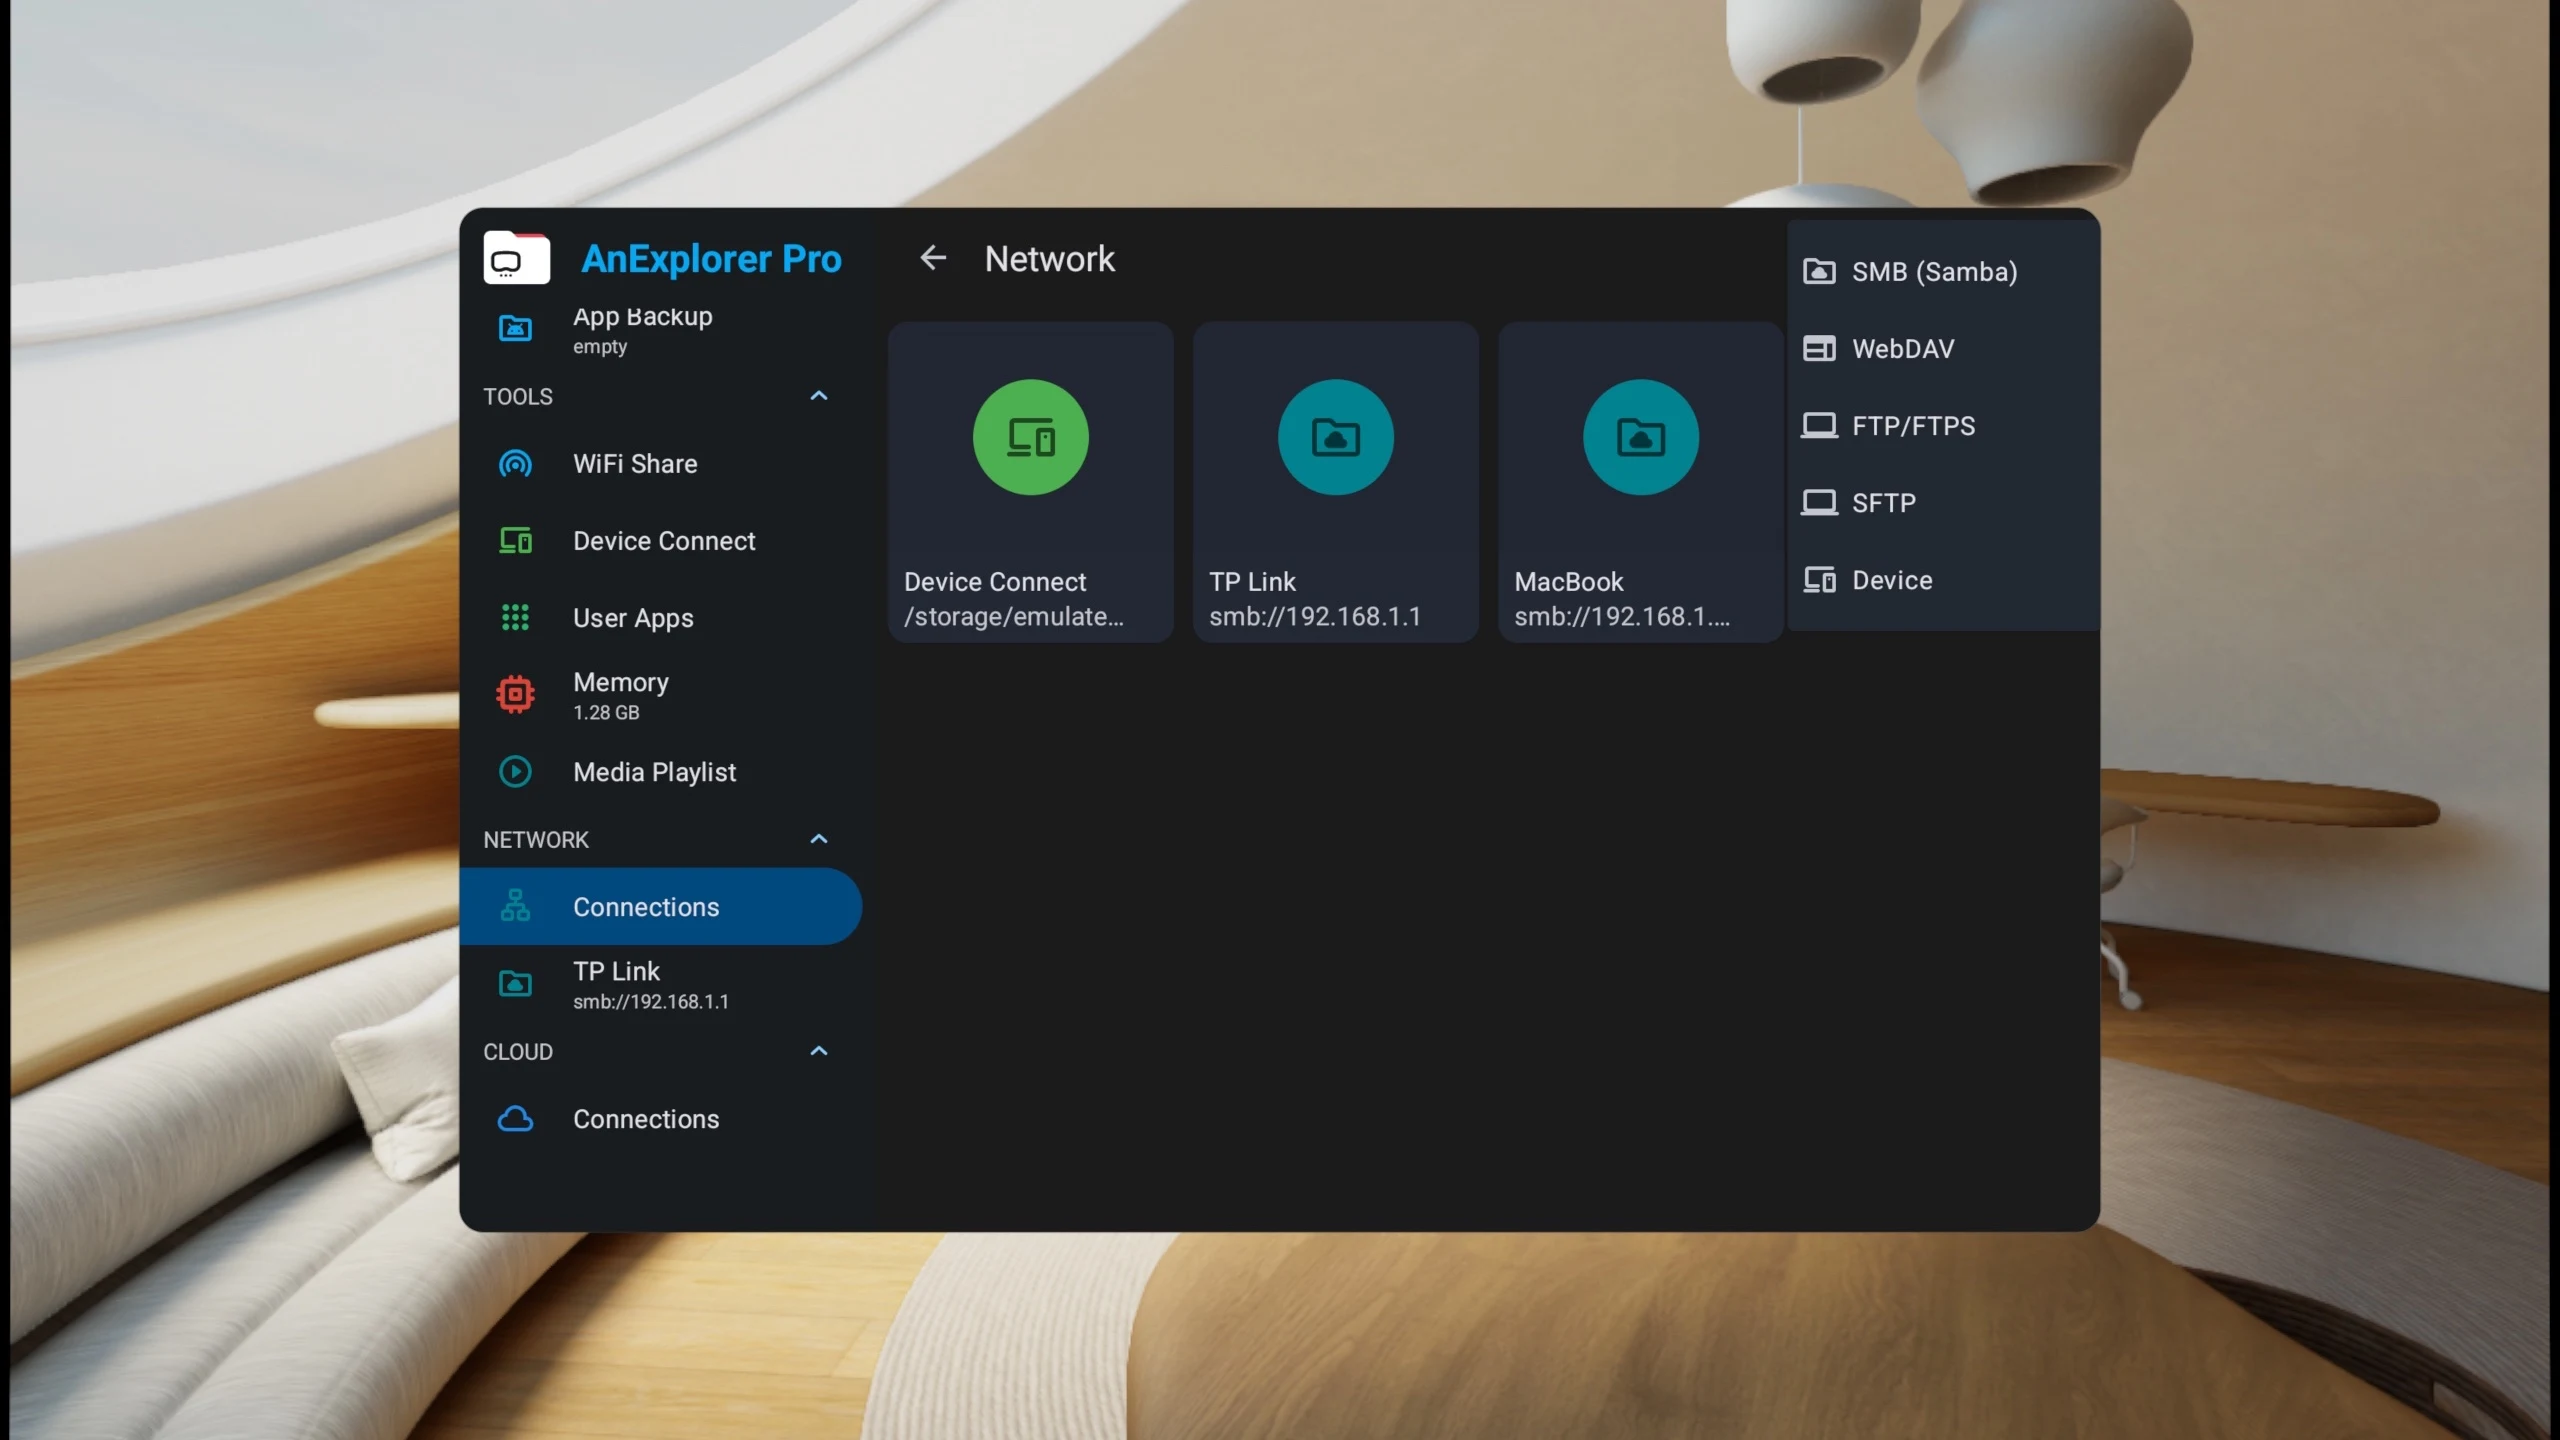Click the TOOLS section header label

[x=518, y=397]
